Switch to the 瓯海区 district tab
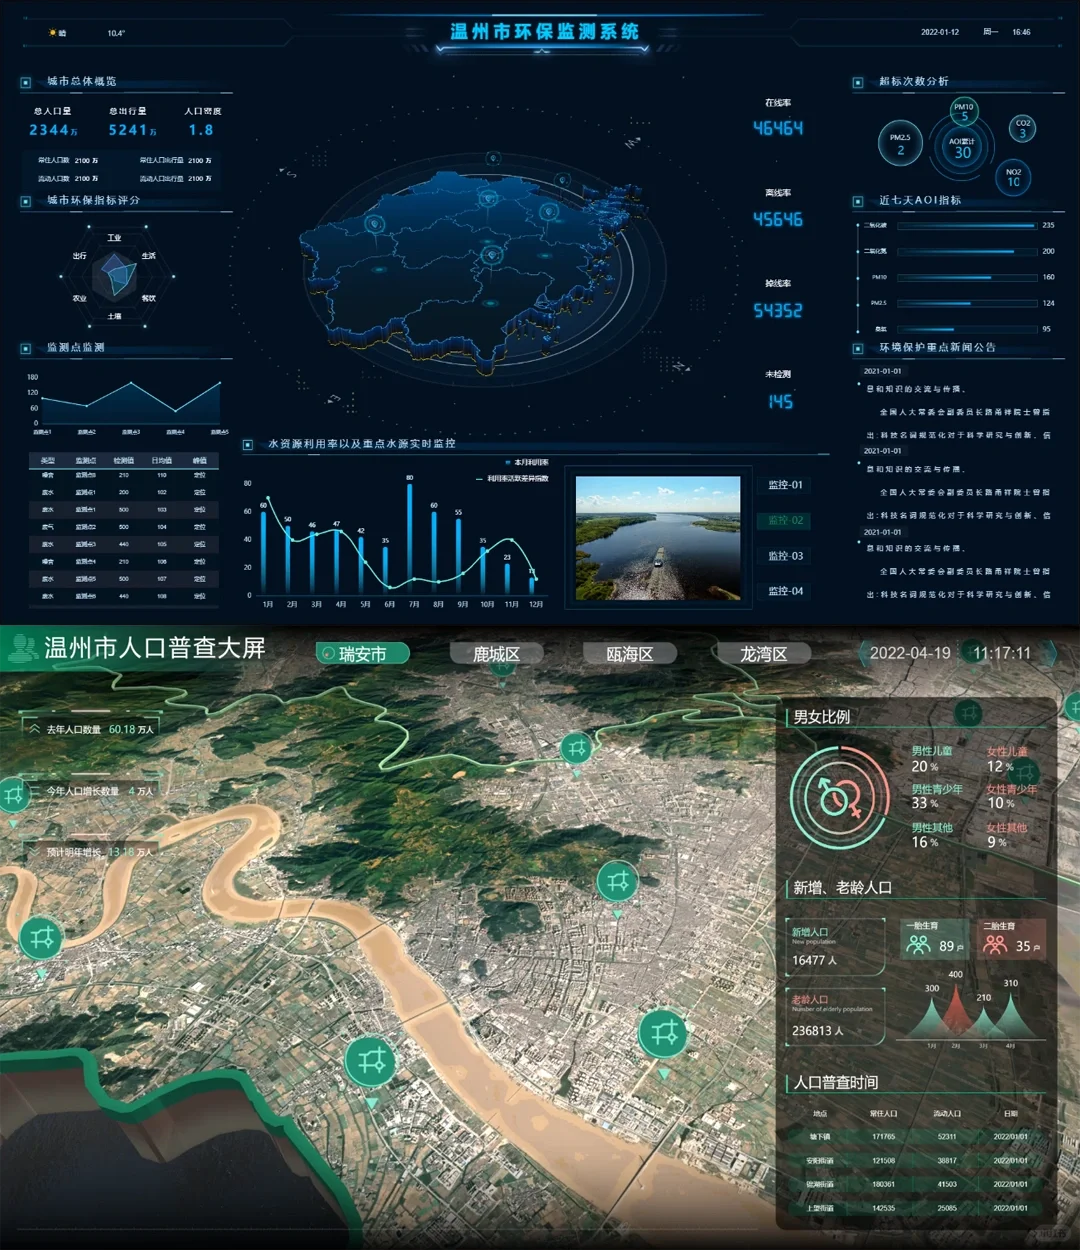1080x1250 pixels. tap(630, 654)
